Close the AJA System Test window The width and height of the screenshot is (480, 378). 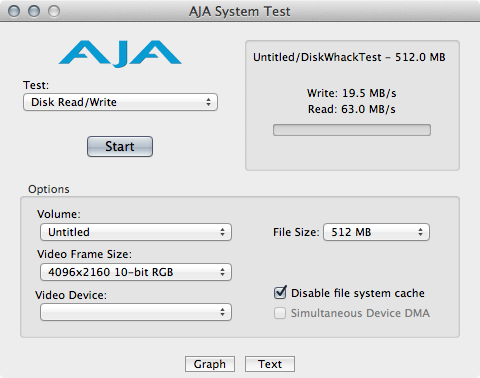point(14,11)
